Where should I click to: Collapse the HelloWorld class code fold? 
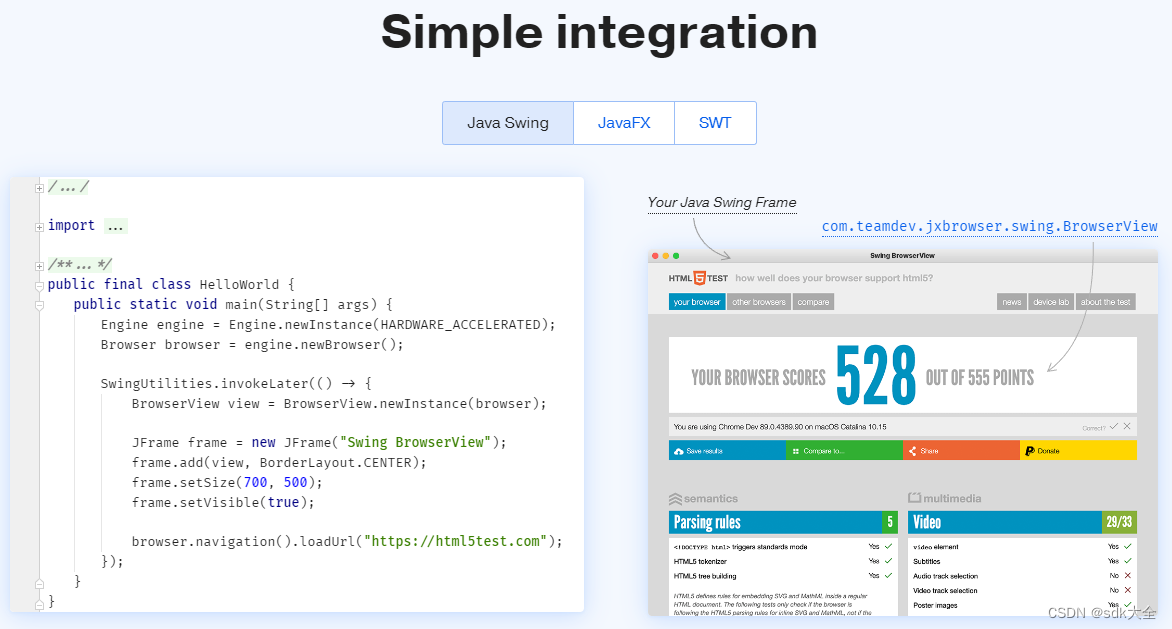coord(37,284)
